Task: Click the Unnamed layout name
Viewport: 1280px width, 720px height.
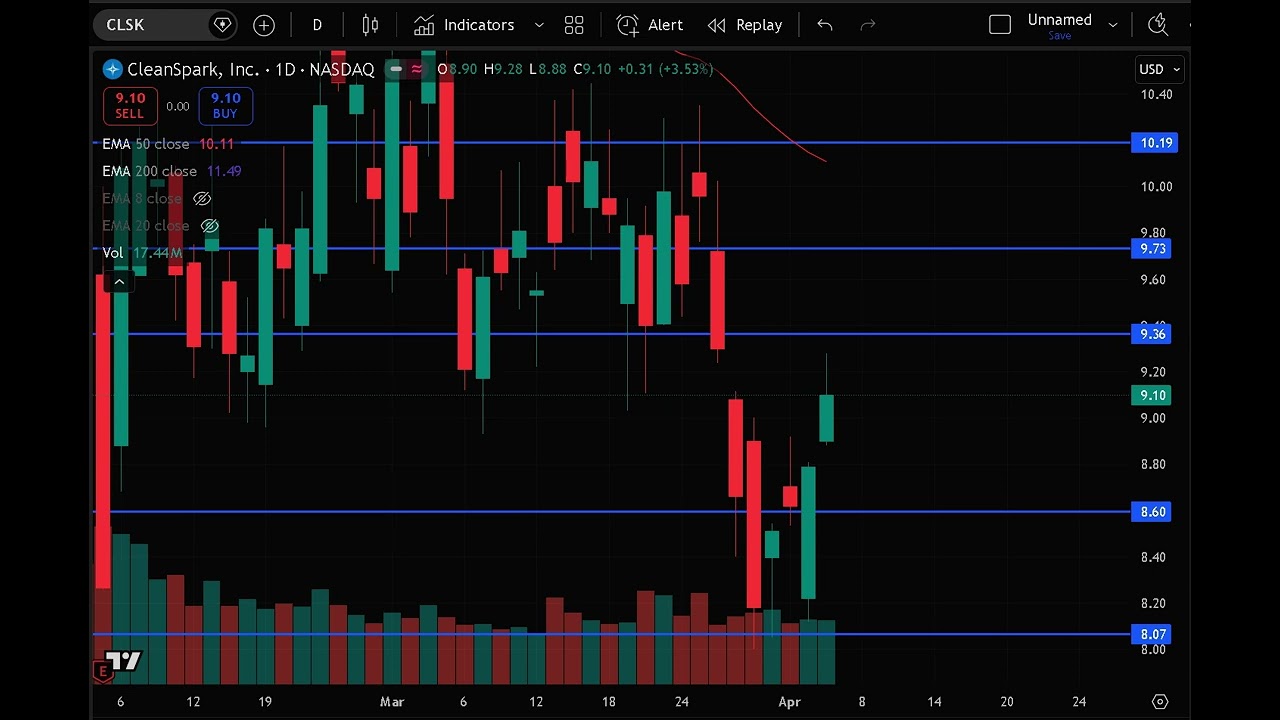Action: pyautogui.click(x=1059, y=20)
